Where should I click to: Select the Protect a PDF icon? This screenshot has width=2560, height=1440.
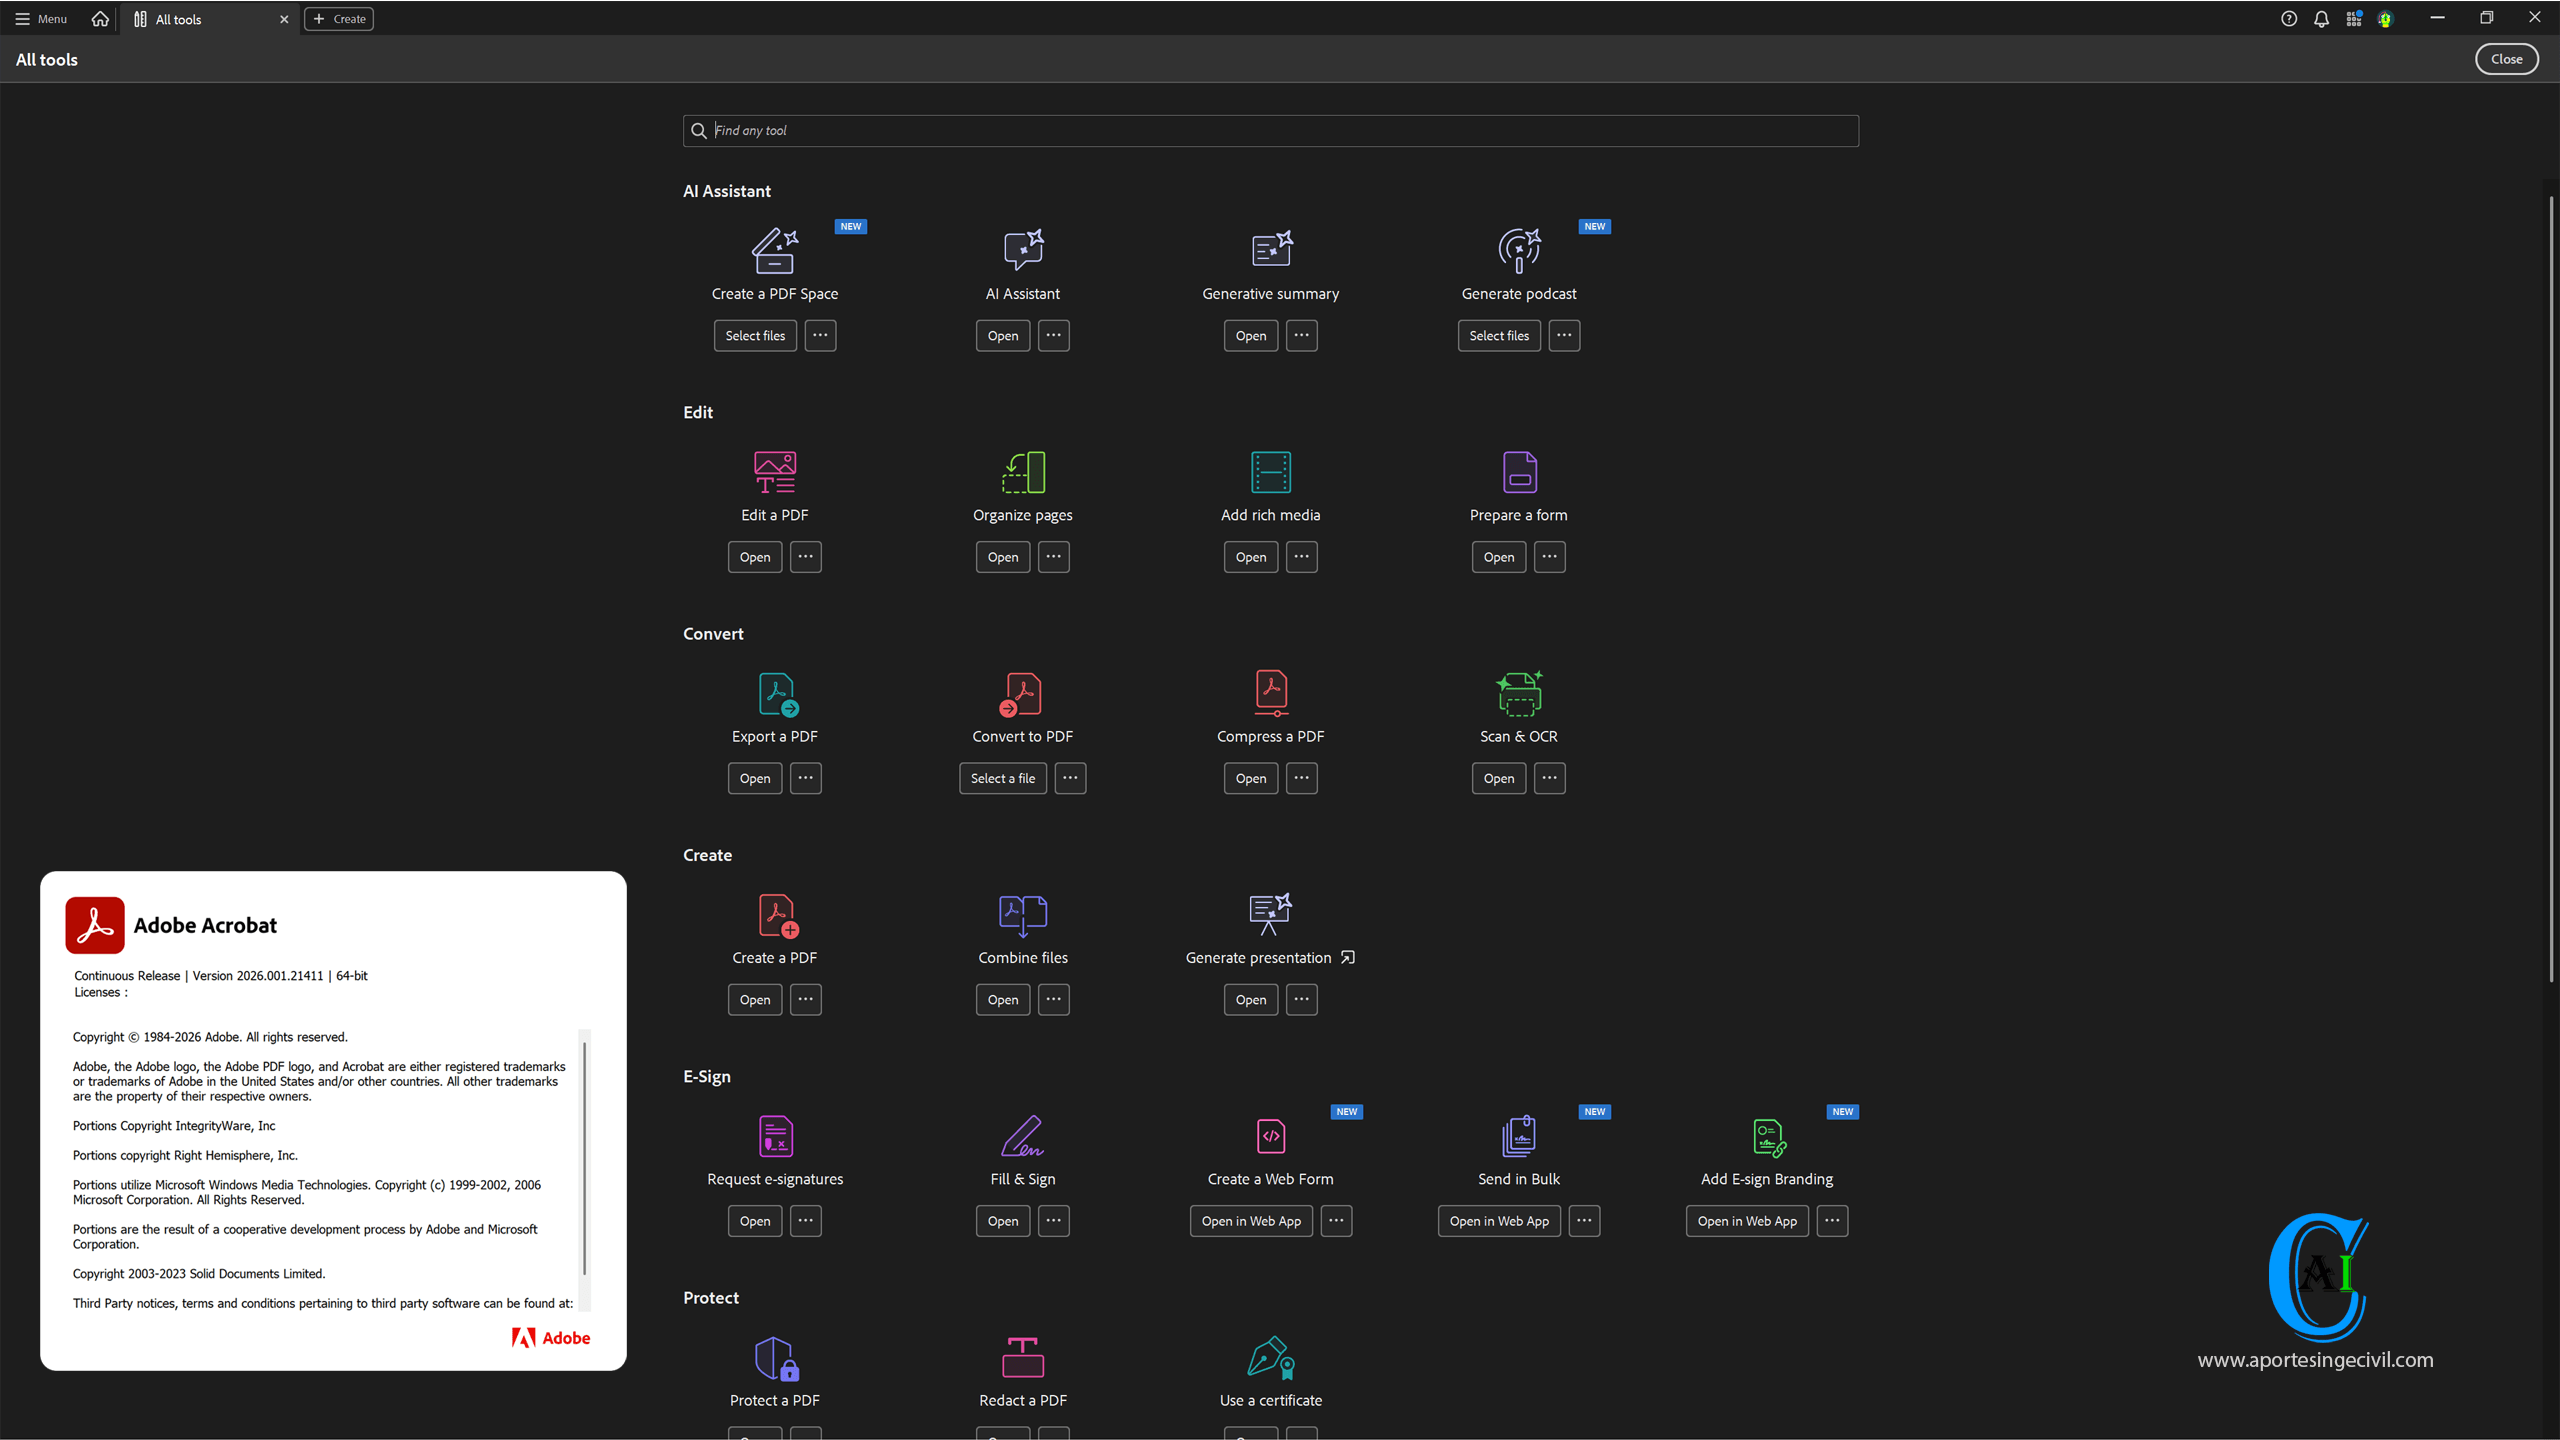pos(774,1357)
